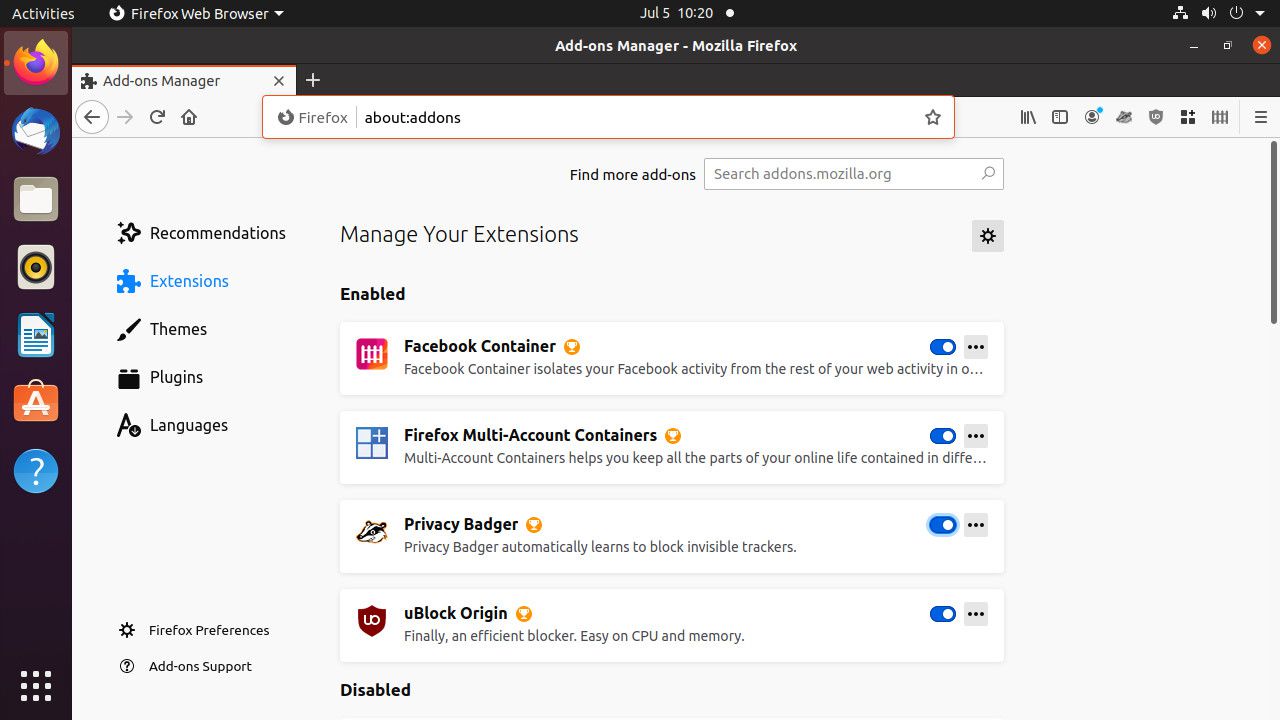
Task: Click Multi-Account Containers recommended trophy badge
Action: 673,436
